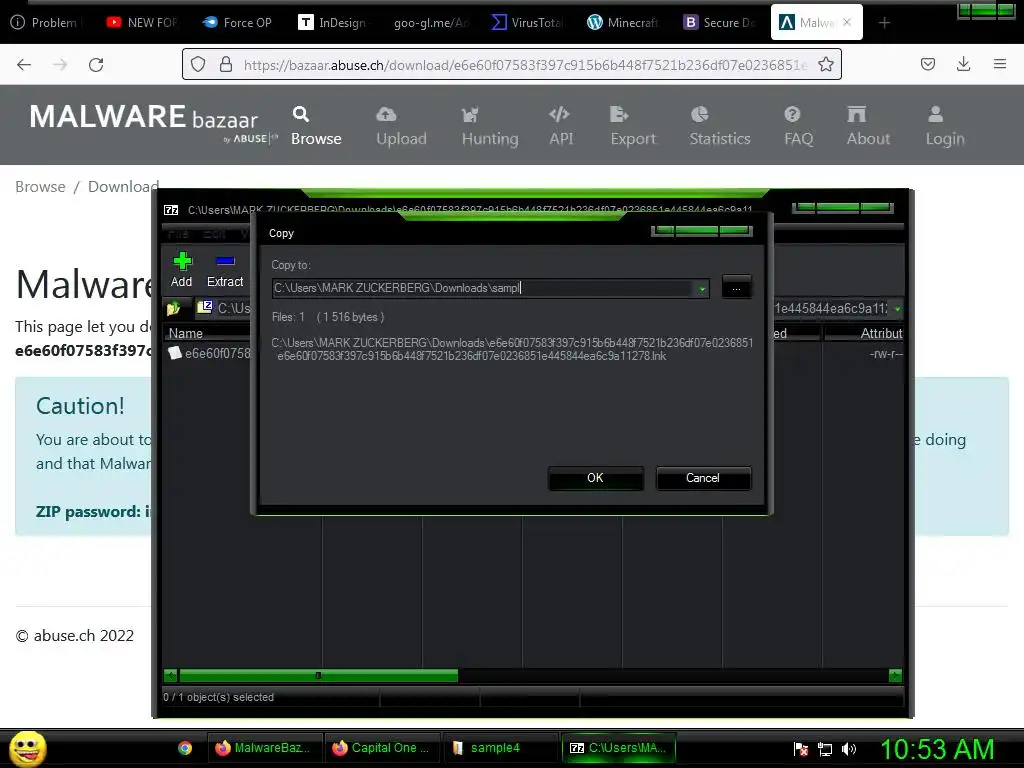Click the scrollbar left arrow in 7-Zip

click(x=170, y=675)
